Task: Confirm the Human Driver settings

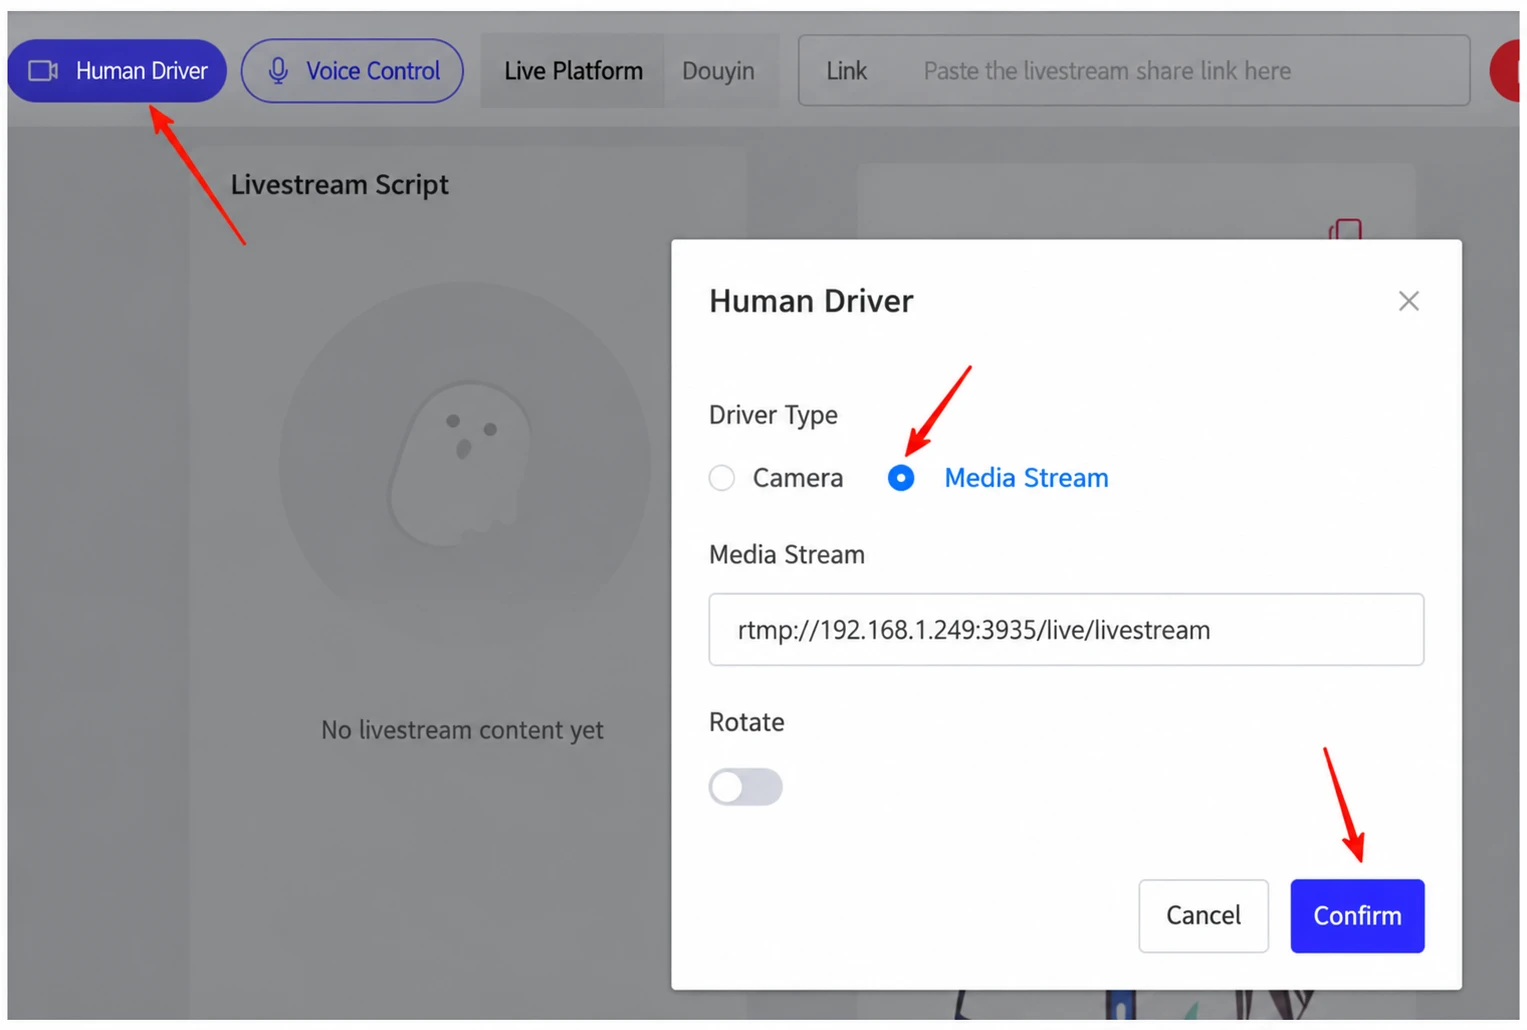Action: coord(1357,916)
